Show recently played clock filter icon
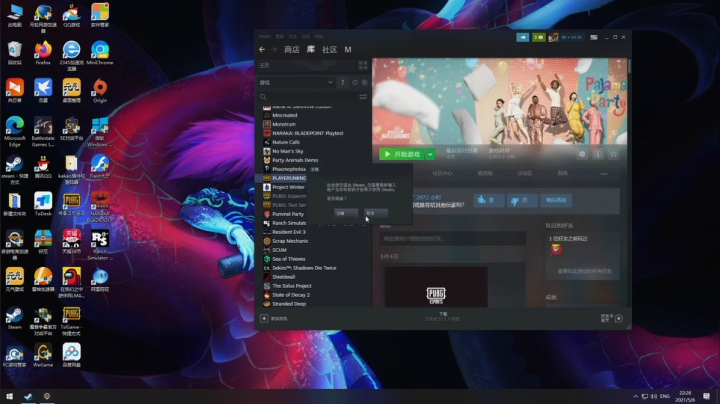The image size is (720, 404). tap(355, 83)
